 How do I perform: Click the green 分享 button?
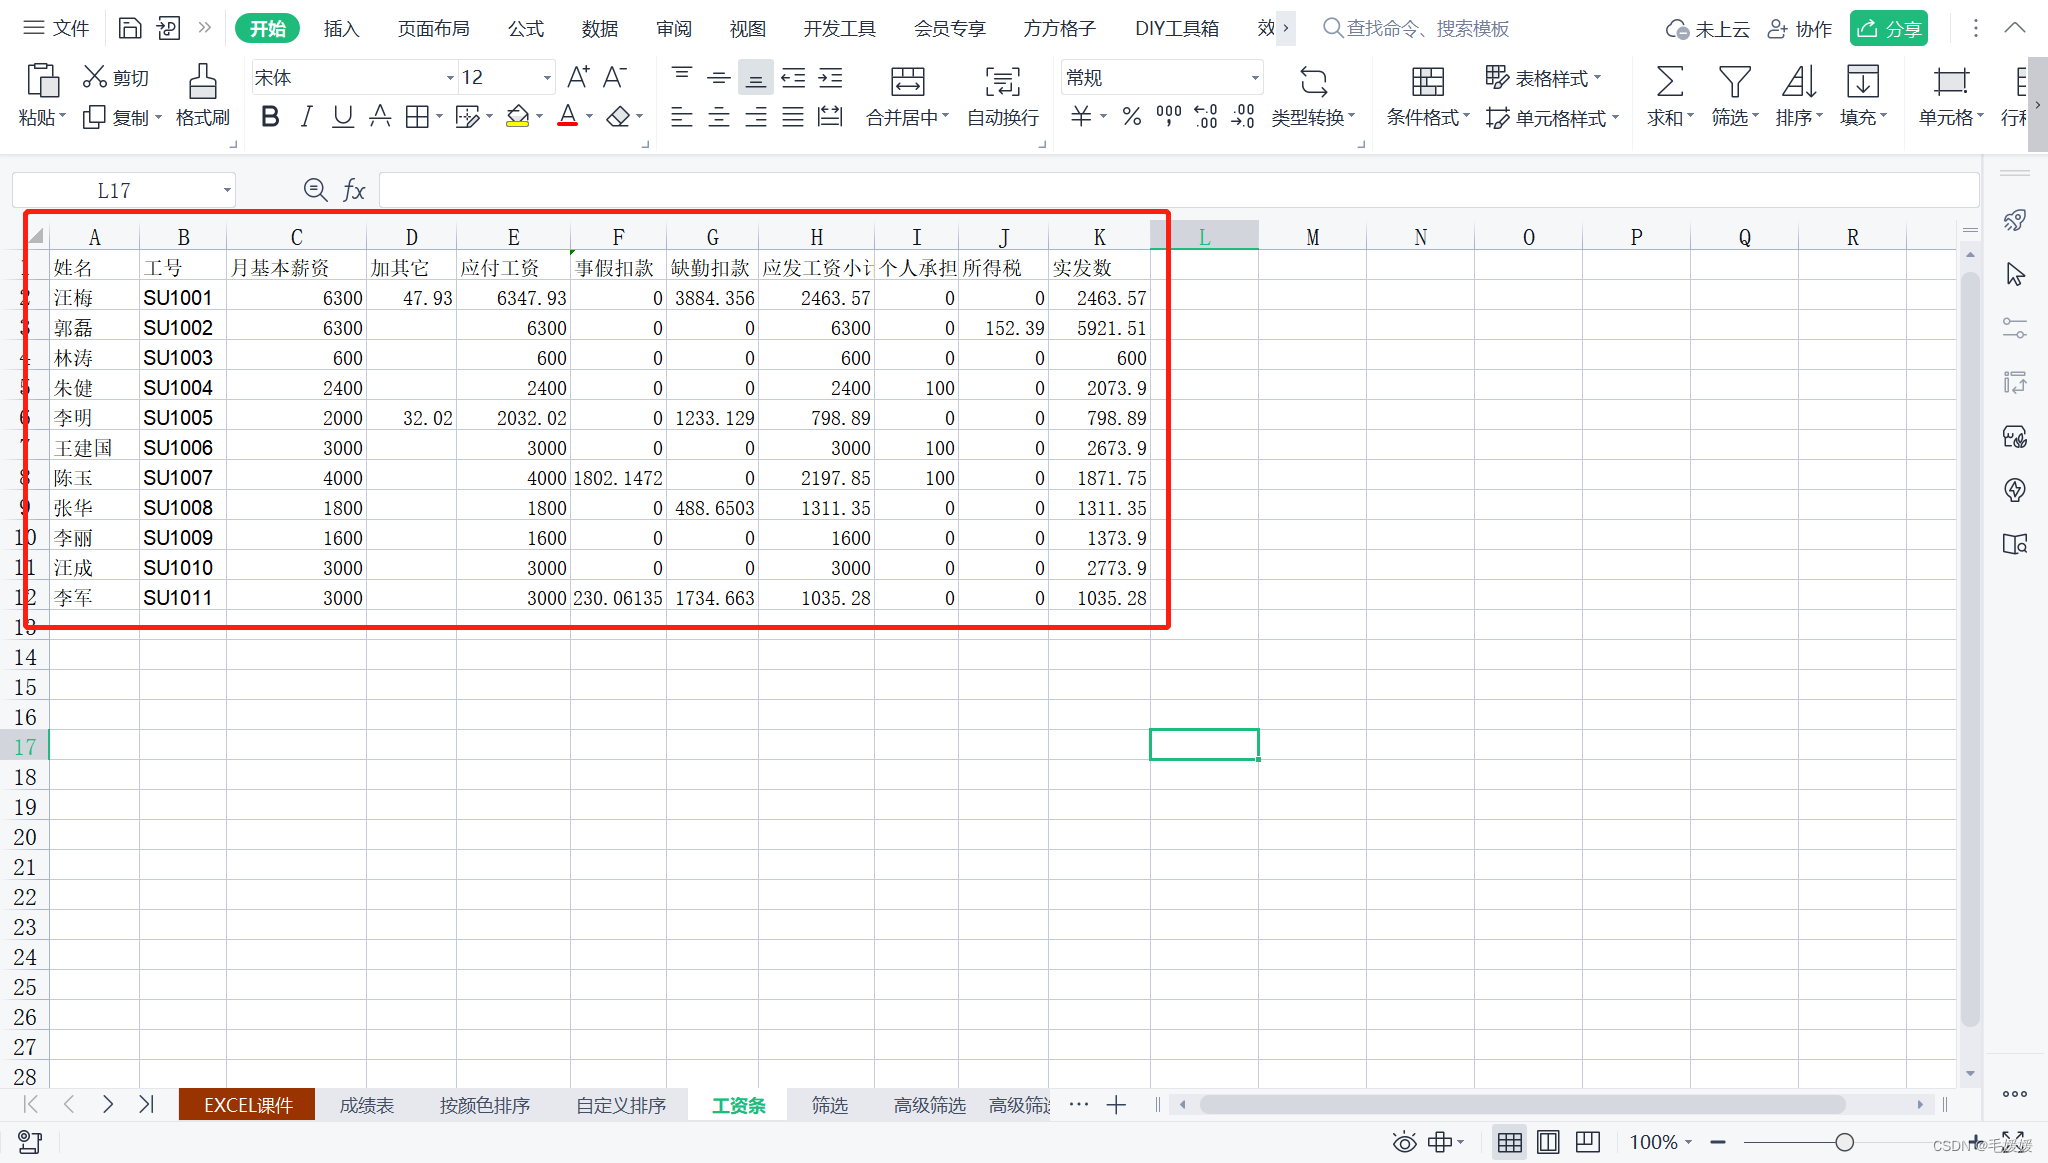coord(1888,28)
